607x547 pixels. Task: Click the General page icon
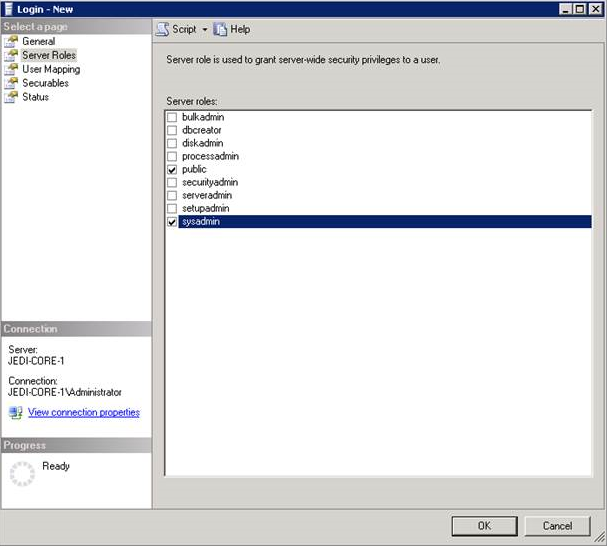(12, 42)
